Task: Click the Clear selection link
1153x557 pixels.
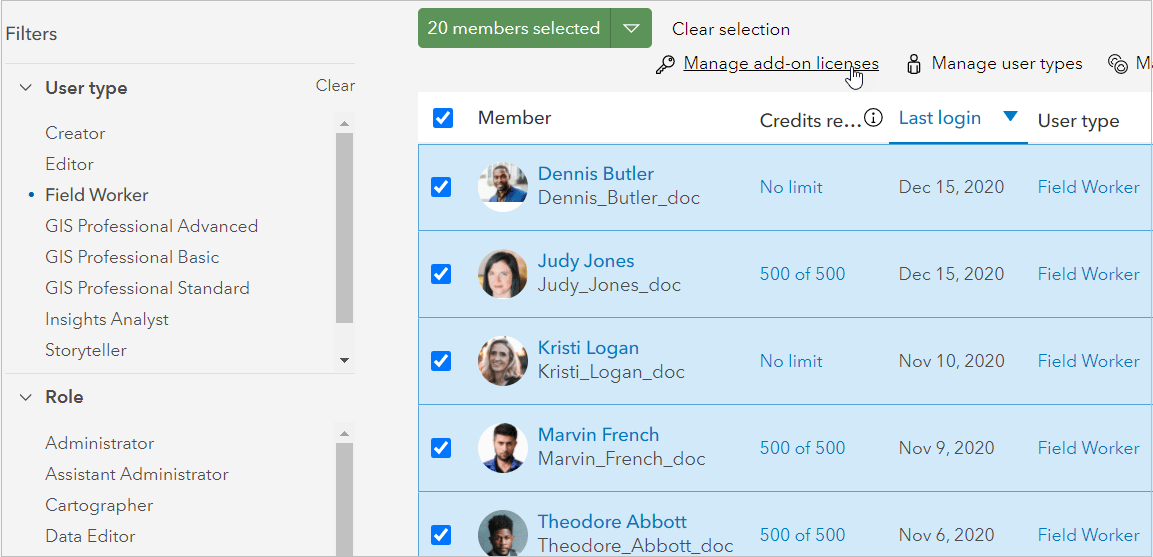Action: point(731,29)
